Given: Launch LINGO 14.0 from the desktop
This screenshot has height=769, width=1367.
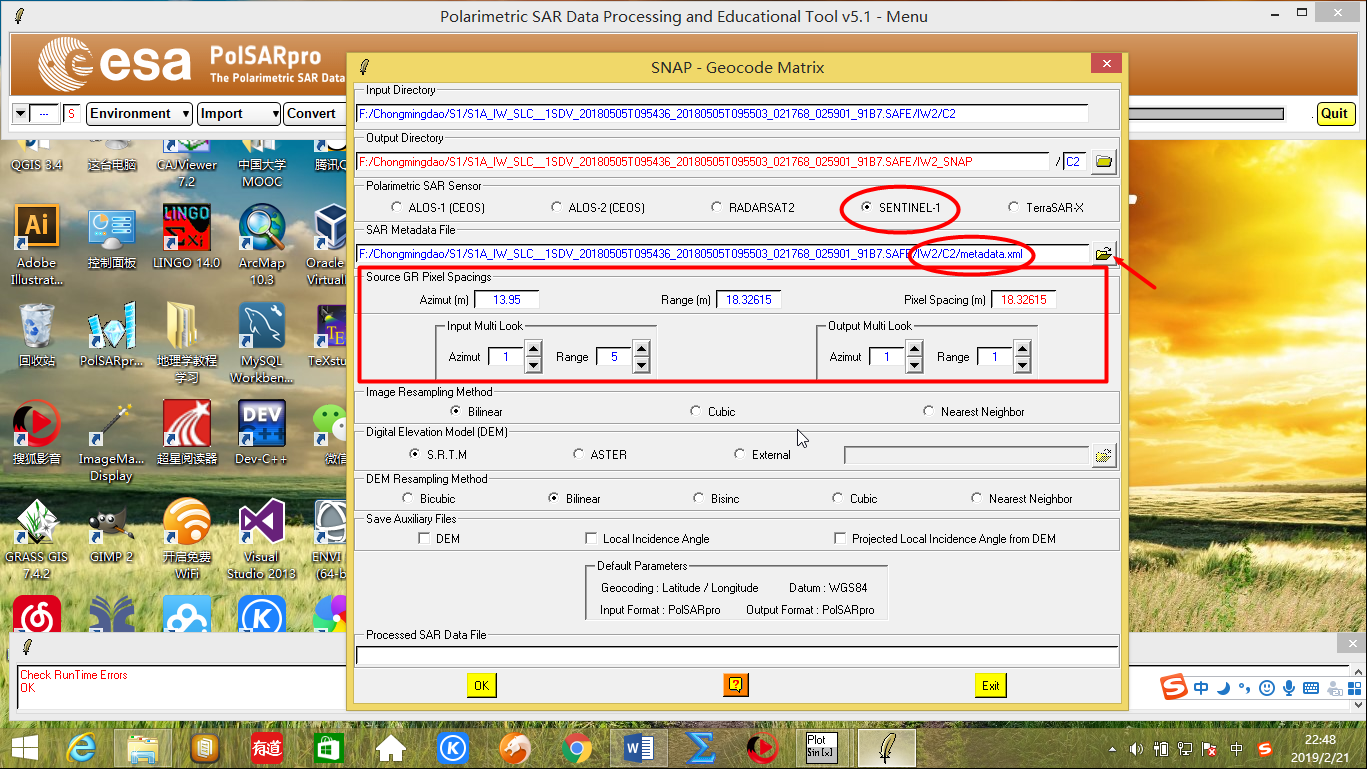Looking at the screenshot, I should [x=186, y=237].
